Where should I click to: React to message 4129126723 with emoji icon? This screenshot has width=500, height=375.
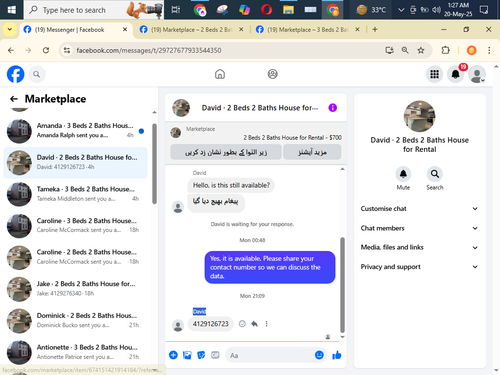pyautogui.click(x=242, y=324)
